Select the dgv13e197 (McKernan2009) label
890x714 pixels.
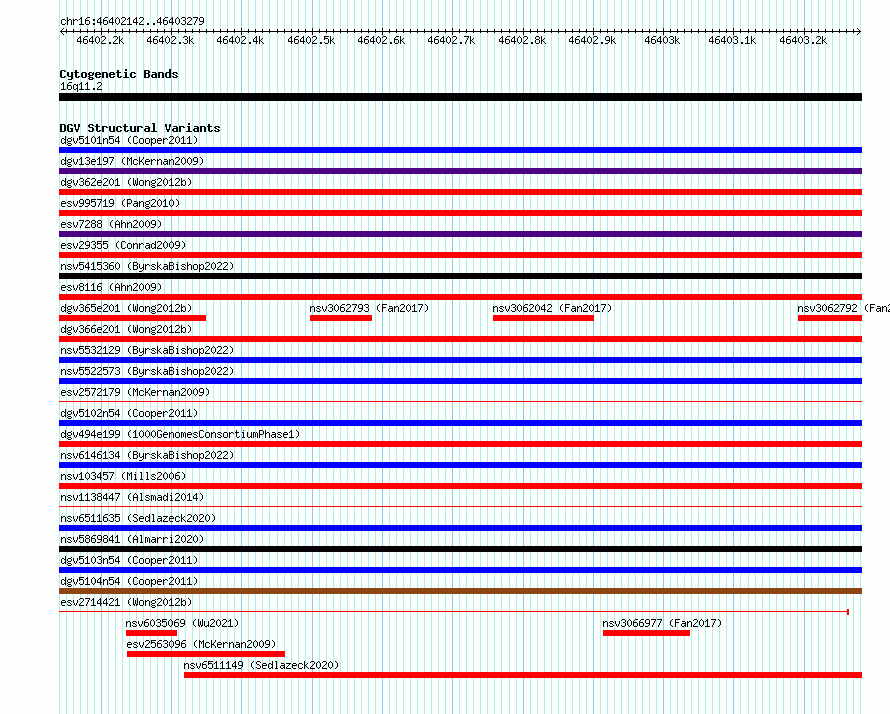click(132, 161)
